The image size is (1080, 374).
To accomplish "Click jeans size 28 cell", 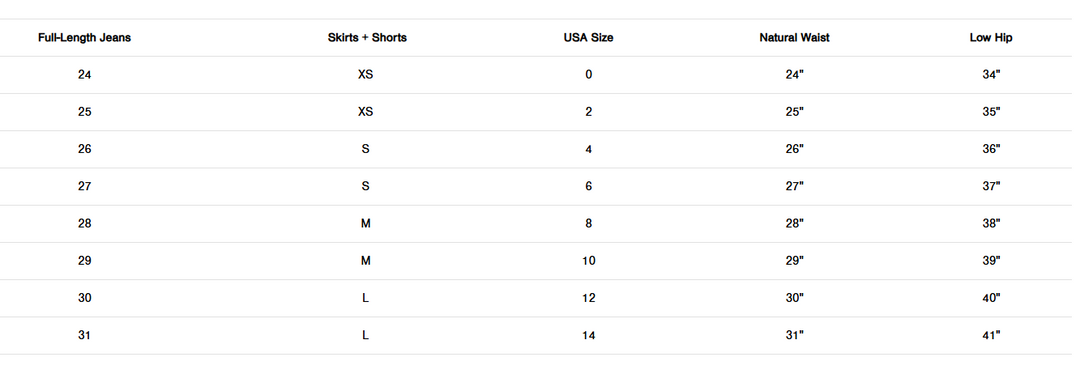I will 84,224.
